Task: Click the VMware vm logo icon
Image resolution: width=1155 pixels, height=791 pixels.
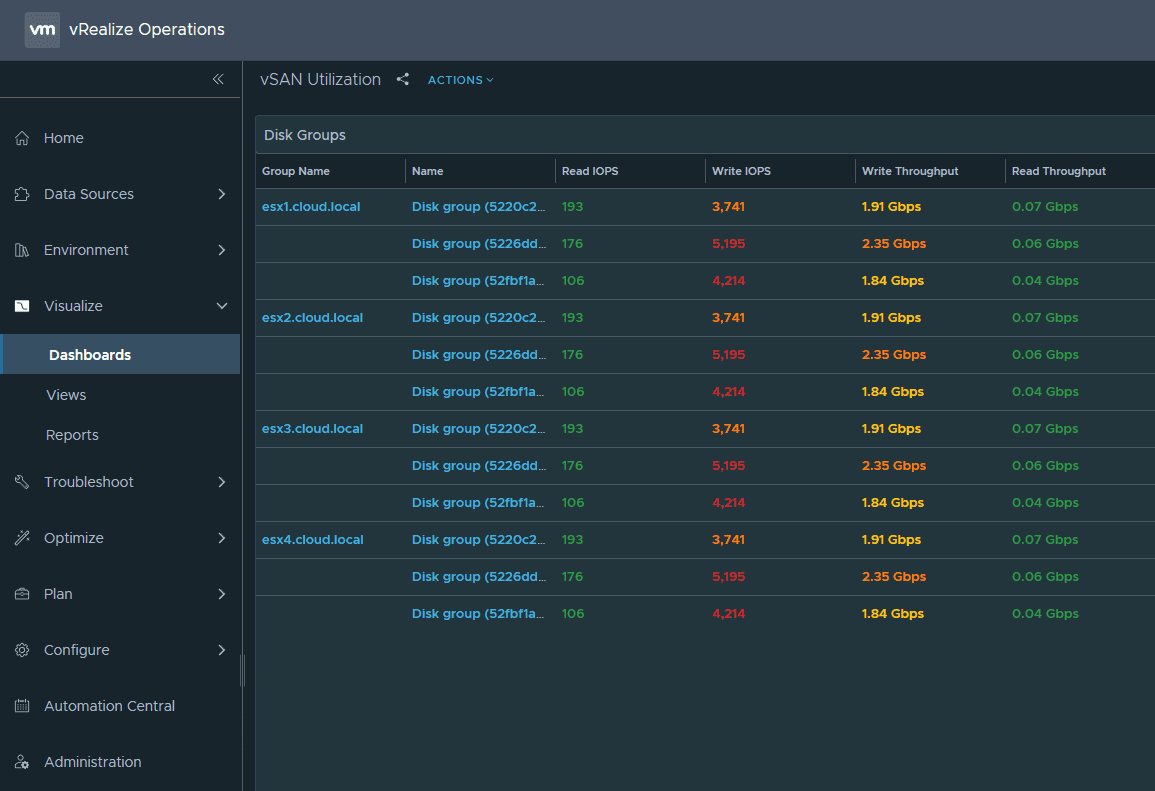Action: (x=42, y=30)
